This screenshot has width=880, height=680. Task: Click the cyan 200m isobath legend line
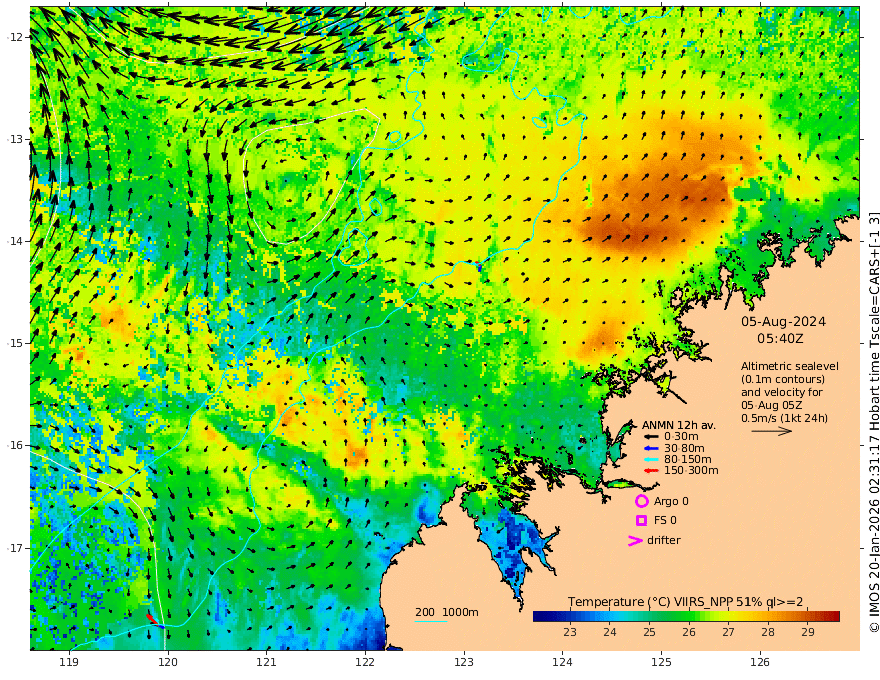point(430,621)
